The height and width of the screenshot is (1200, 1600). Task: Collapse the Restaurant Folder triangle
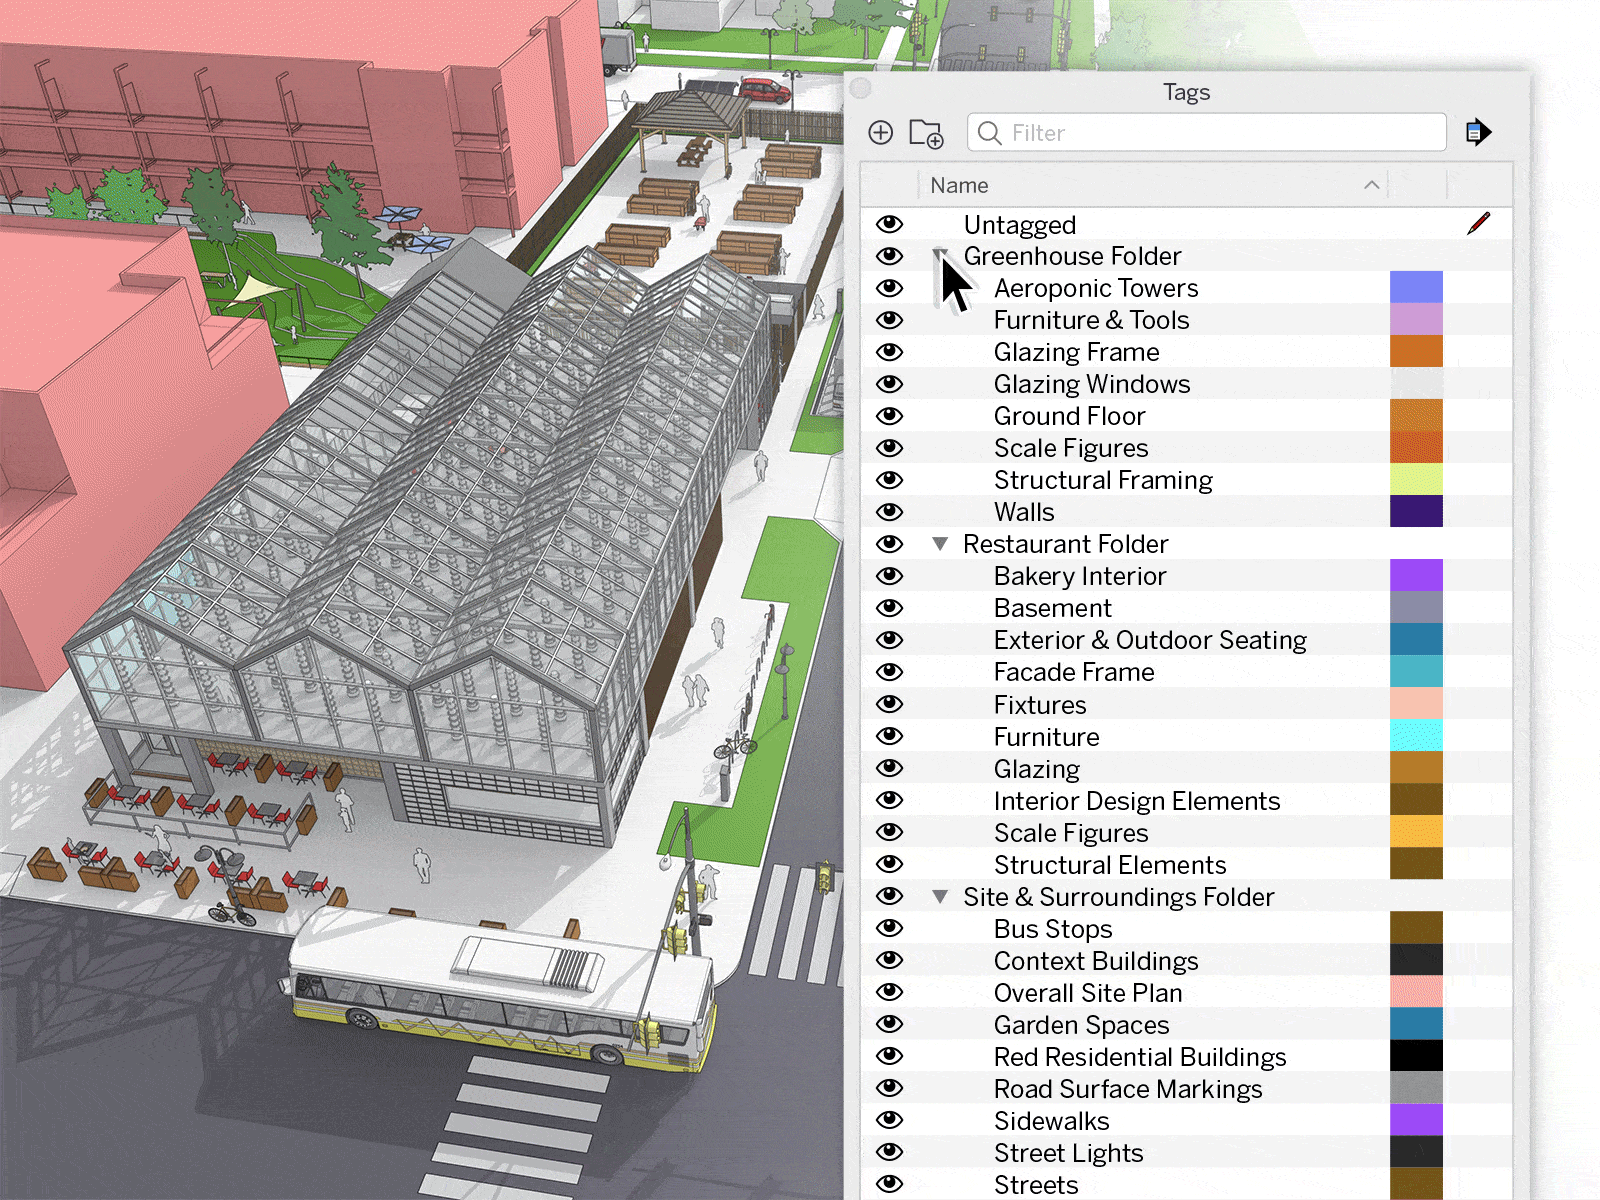click(x=940, y=544)
